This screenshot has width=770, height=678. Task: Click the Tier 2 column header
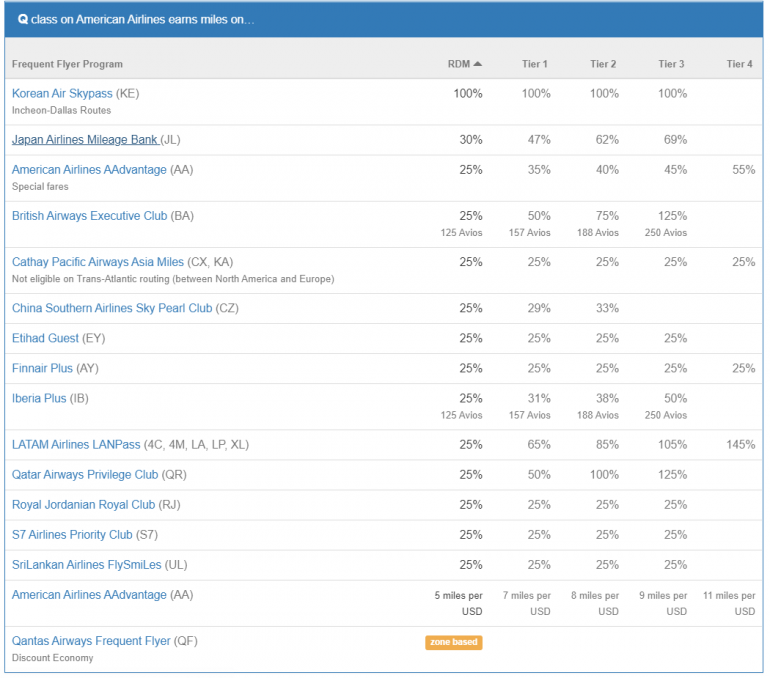(x=603, y=64)
